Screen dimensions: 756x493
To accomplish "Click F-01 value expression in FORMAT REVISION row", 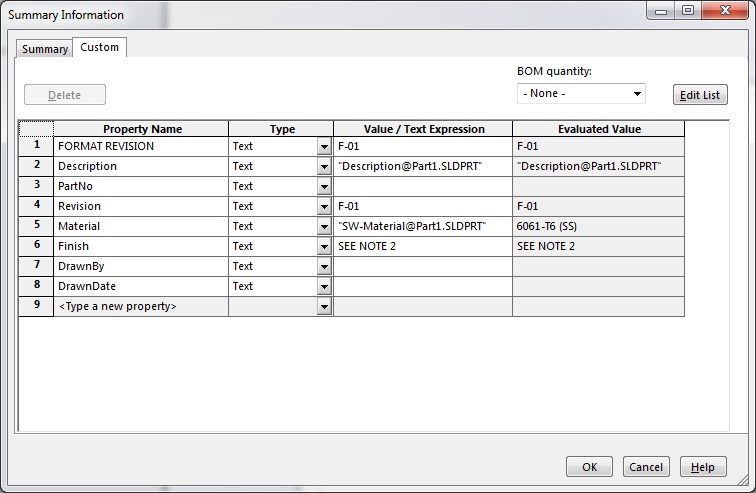I will pos(423,147).
